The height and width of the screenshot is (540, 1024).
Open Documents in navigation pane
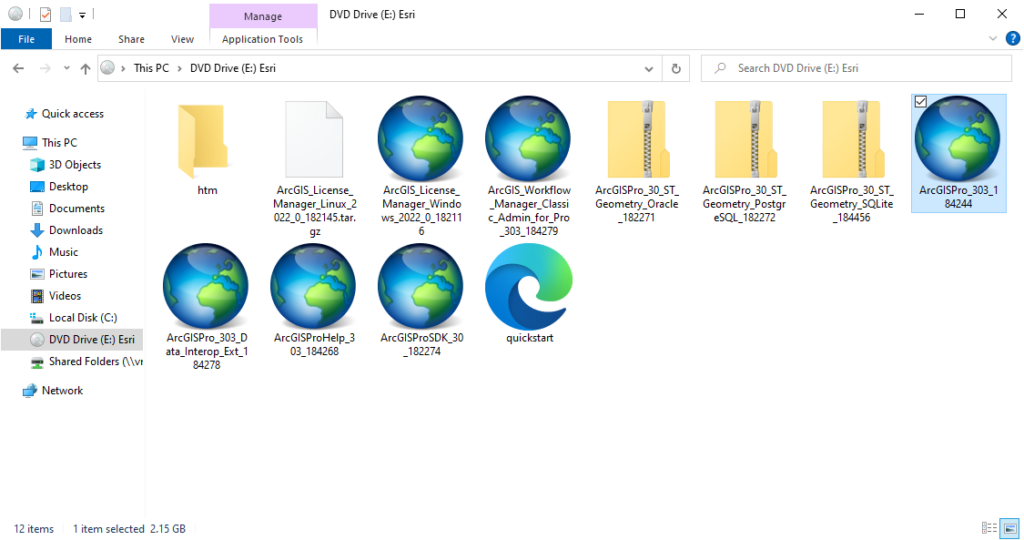pyautogui.click(x=76, y=208)
